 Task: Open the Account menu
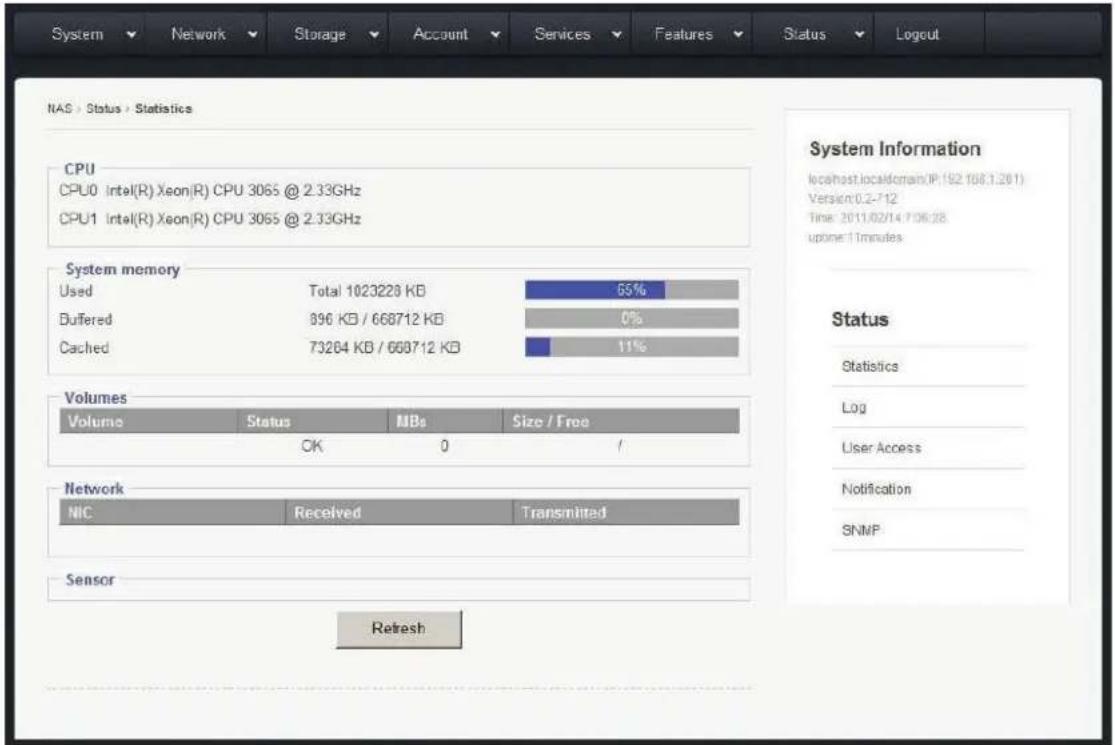point(440,34)
